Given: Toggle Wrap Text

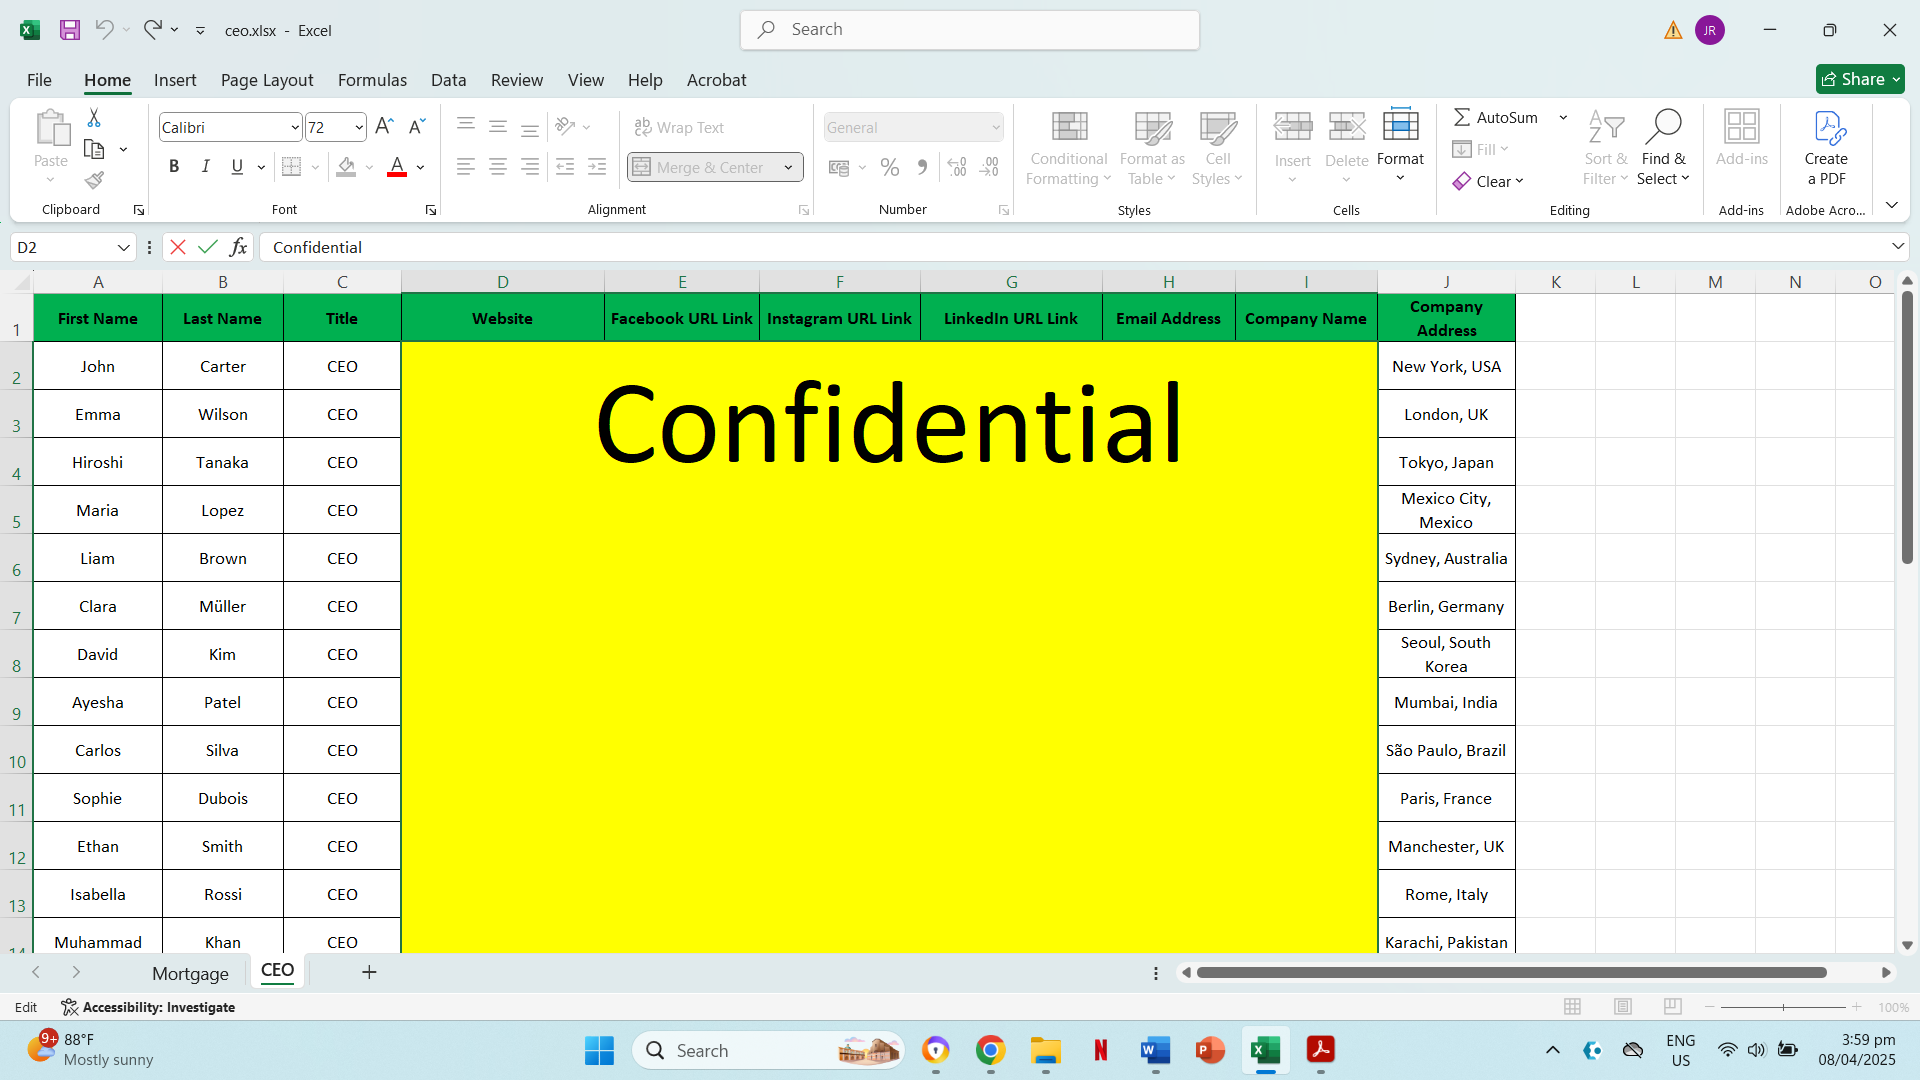Looking at the screenshot, I should (x=679, y=127).
